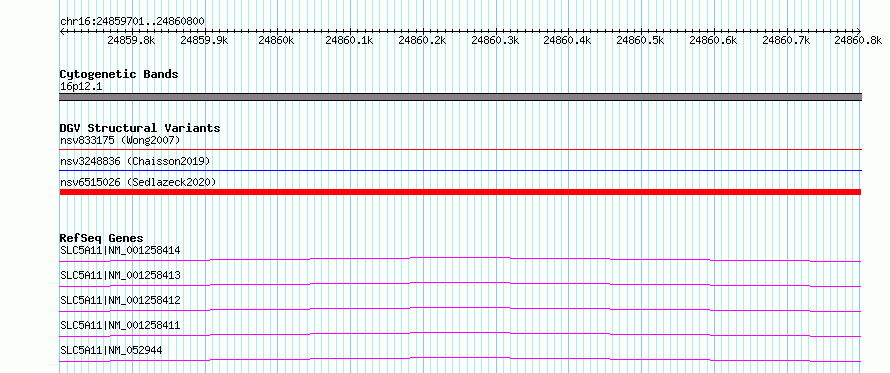Click the magenta NM_001258414 gene line

(460, 258)
